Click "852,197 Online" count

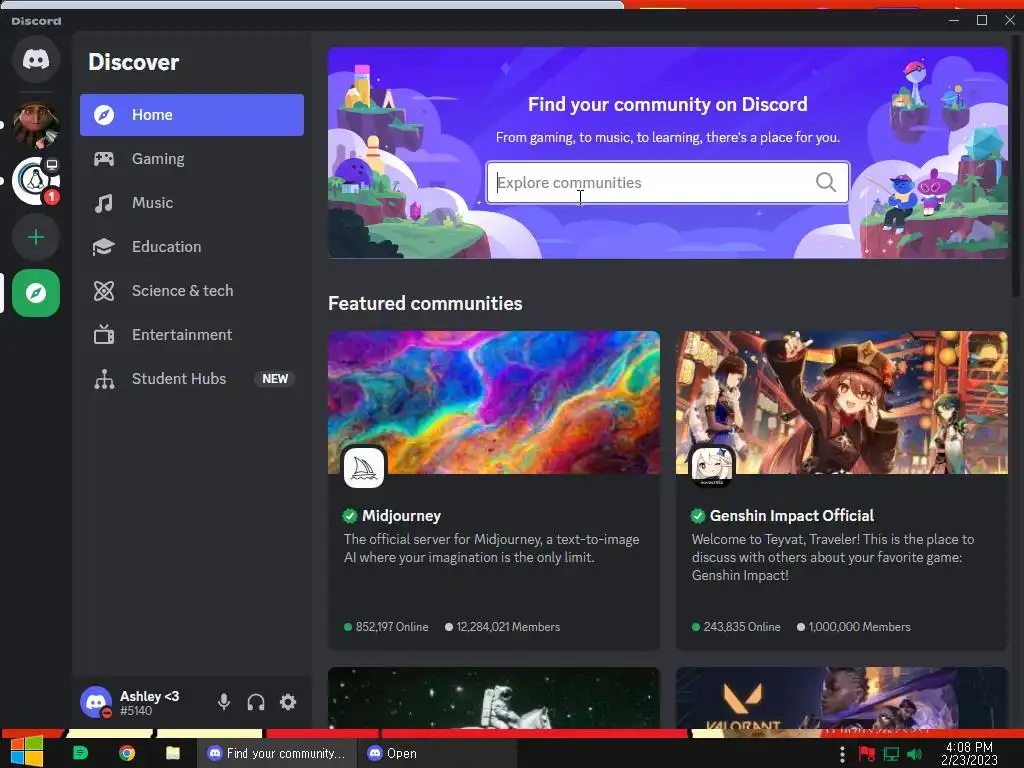392,627
